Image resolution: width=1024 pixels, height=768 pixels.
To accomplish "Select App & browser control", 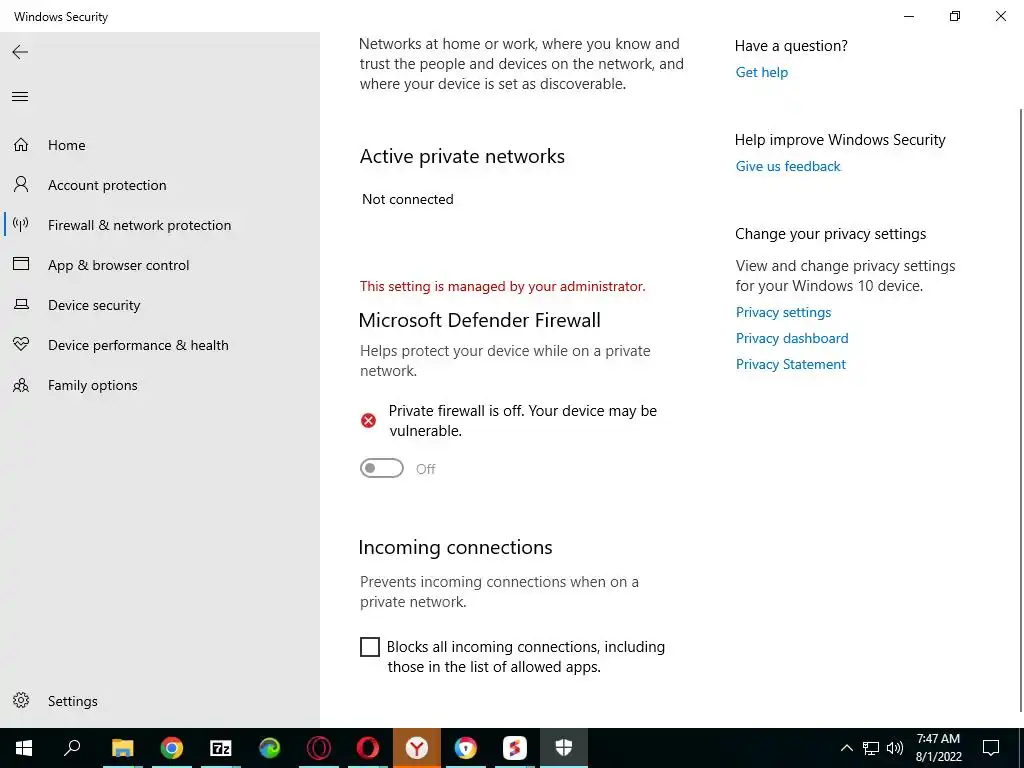I will tap(119, 265).
